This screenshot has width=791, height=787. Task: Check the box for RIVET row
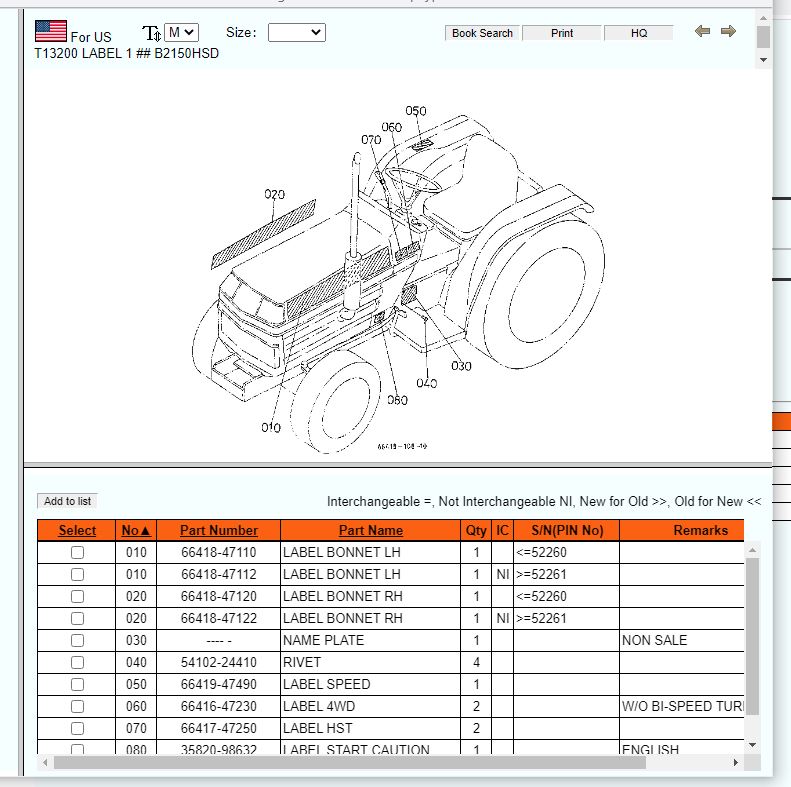77,662
